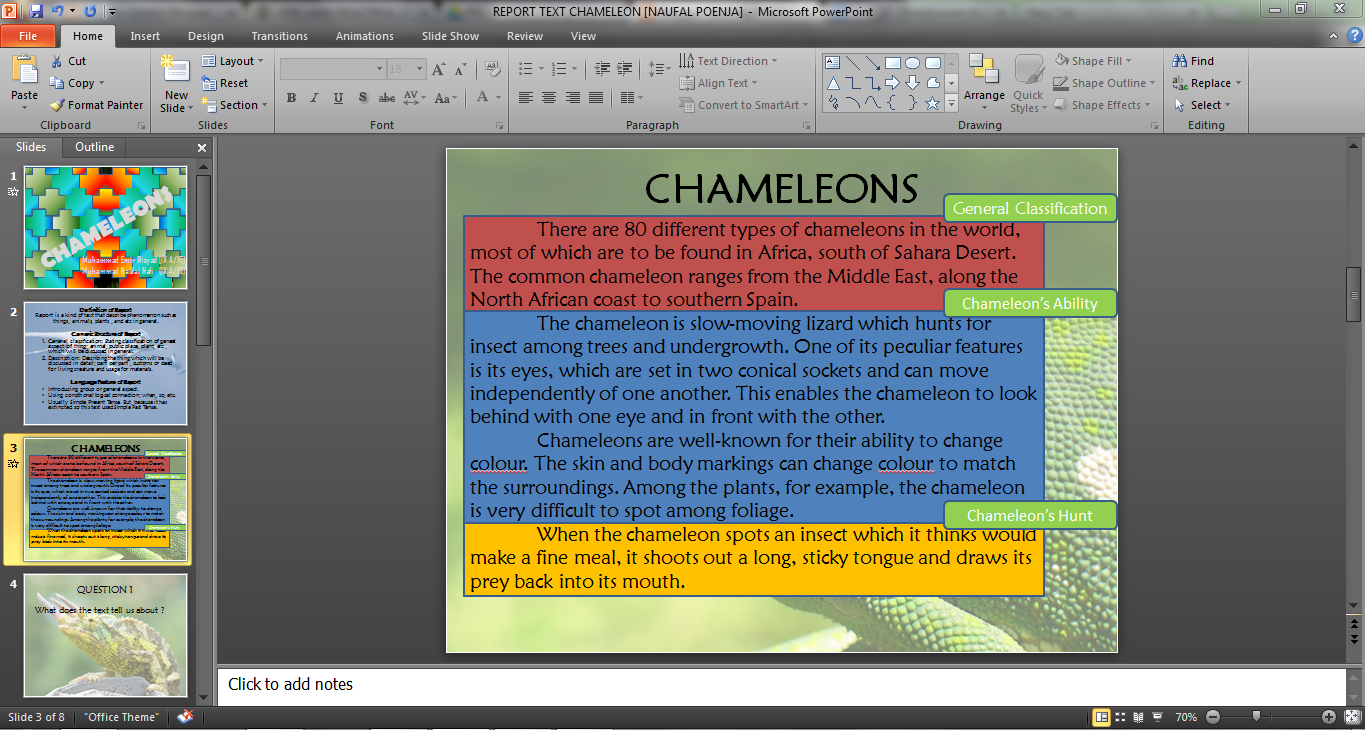Click Convert to SmartArt

point(744,105)
